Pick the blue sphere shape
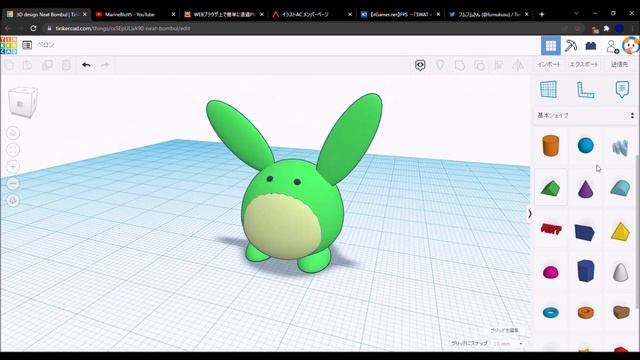This screenshot has width=640, height=360. coord(585,145)
